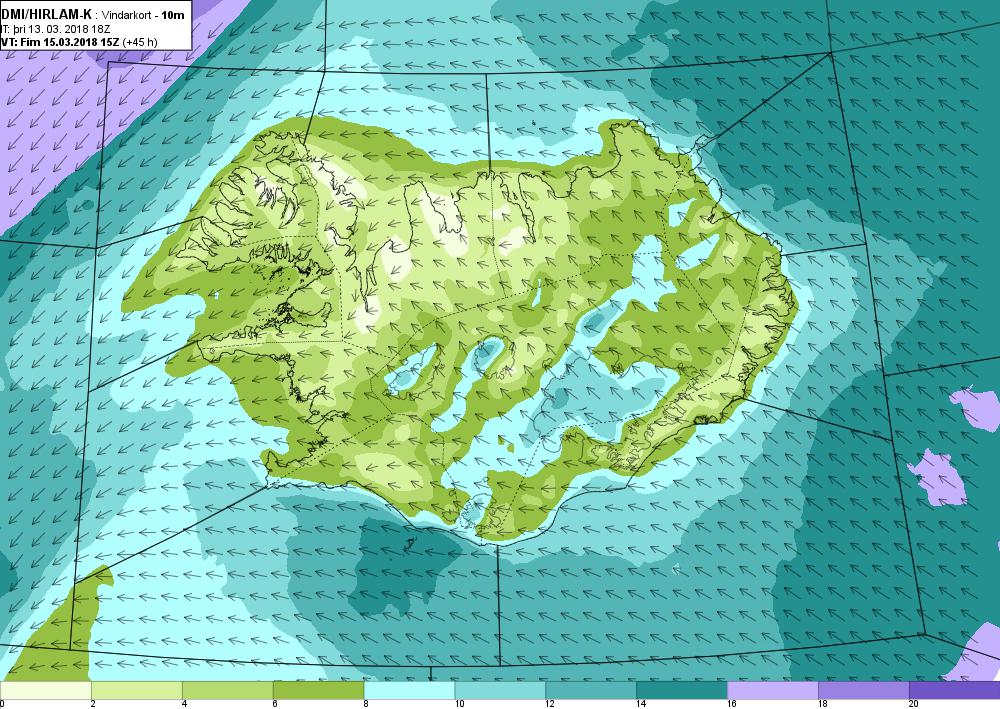Image resolution: width=1000 pixels, height=709 pixels.
Task: Click the 'þri 13. 03. 2018 18Z' initial time
Action: pos(61,29)
